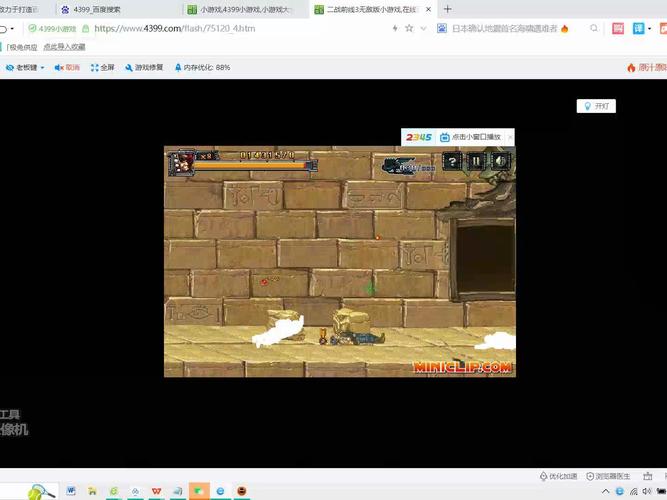Open the green 360 browser taskbar icon
The height and width of the screenshot is (500, 667).
click(114, 491)
